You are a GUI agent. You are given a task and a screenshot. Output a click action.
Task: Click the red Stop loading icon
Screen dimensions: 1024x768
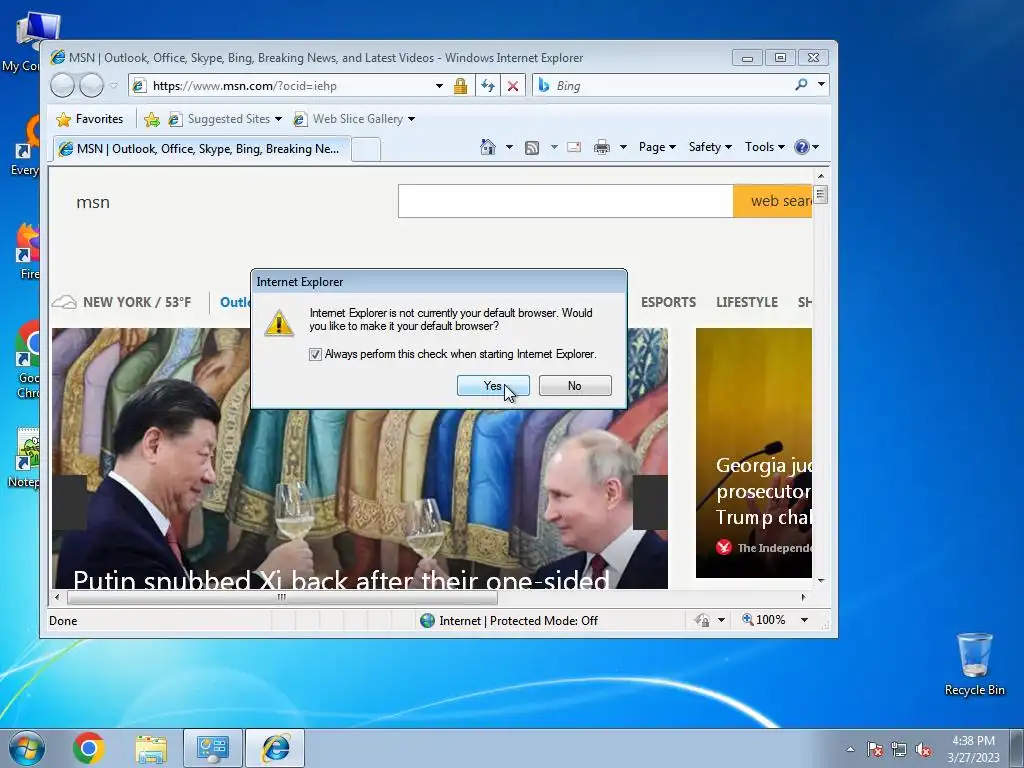[513, 86]
